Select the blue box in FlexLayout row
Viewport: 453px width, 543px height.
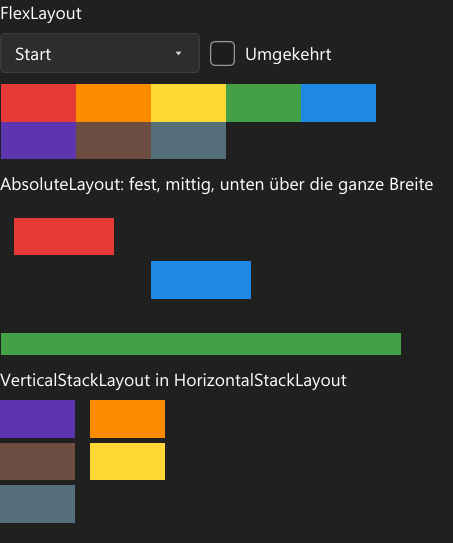coord(338,103)
